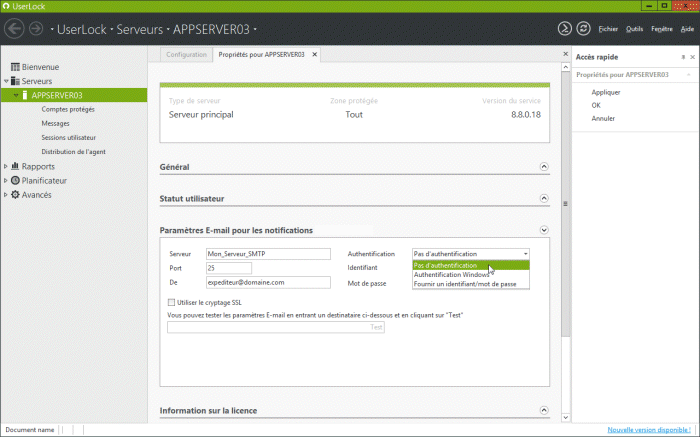
Task: Open the Nouvelle version disponible link
Action: coord(649,430)
